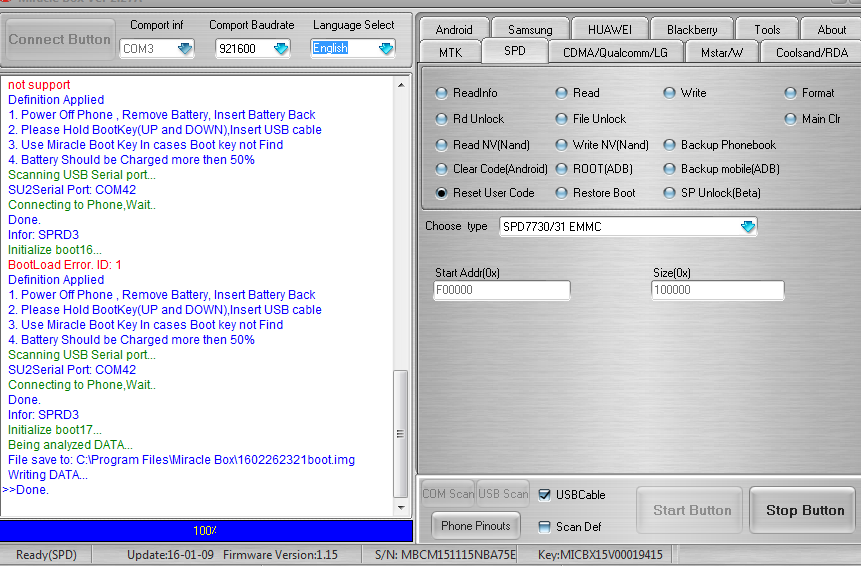Viewport: 861px width, 566px height.
Task: Select the File Unlock radio option
Action: click(561, 119)
